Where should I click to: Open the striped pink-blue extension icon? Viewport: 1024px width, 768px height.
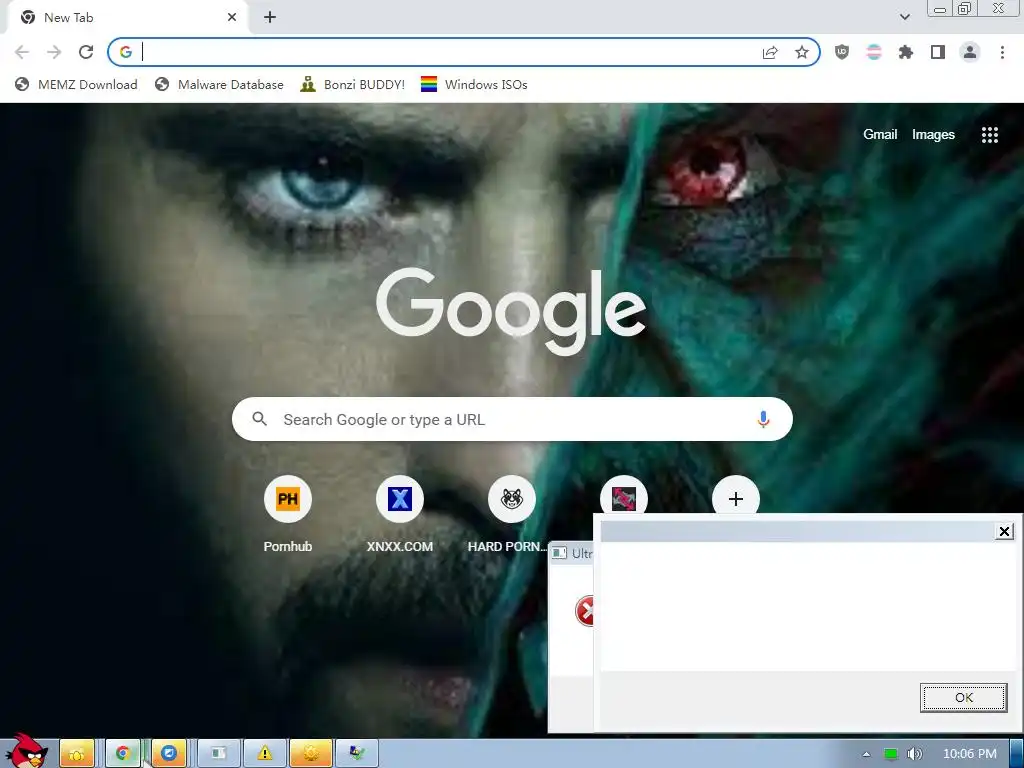874,52
